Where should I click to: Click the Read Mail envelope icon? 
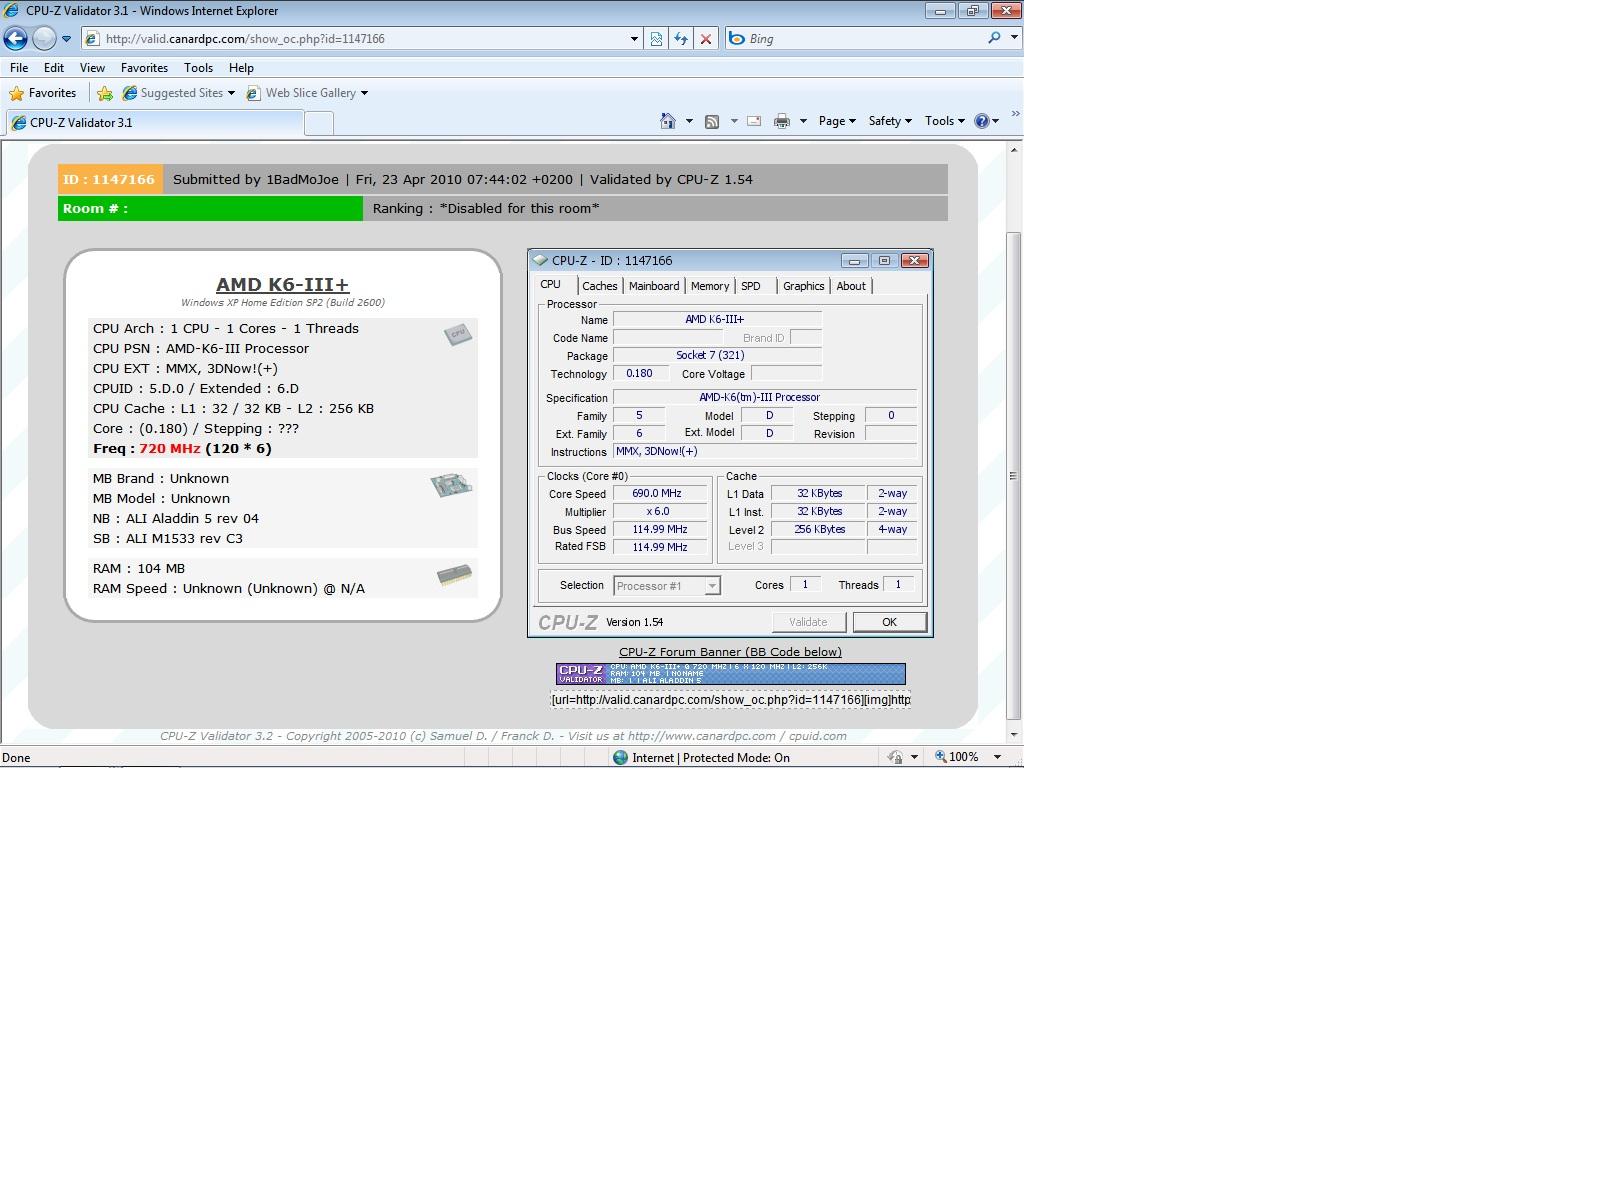(754, 121)
